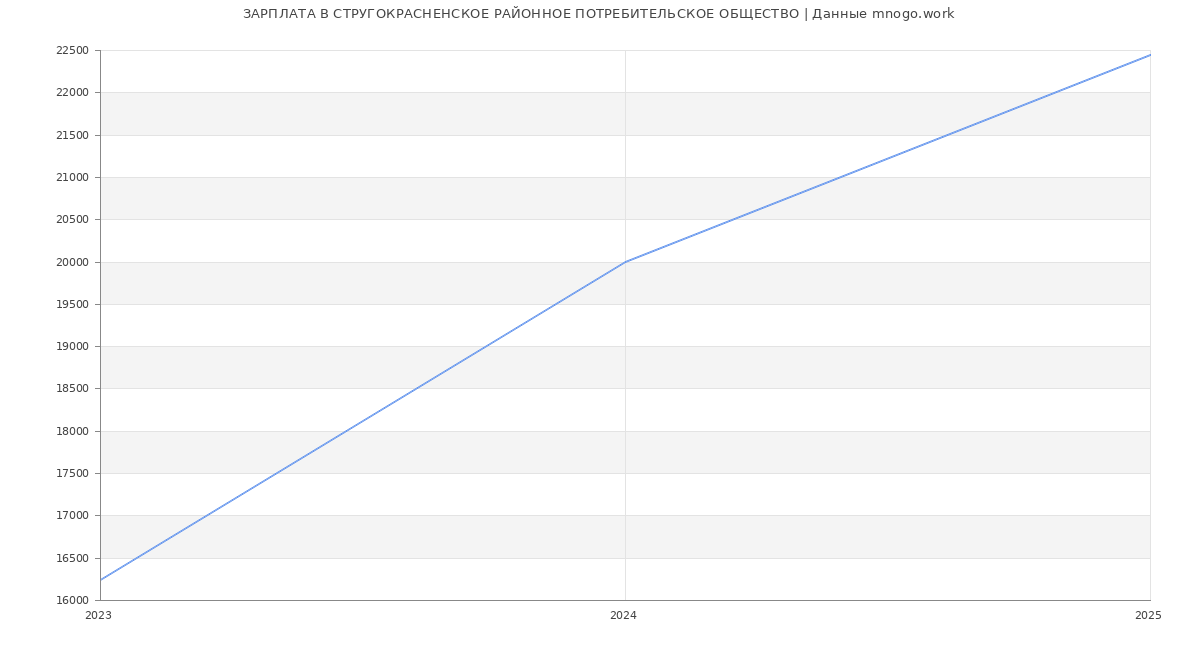This screenshot has height=650, width=1200.
Task: Click the 19500 y-axis label
Action: [72, 305]
